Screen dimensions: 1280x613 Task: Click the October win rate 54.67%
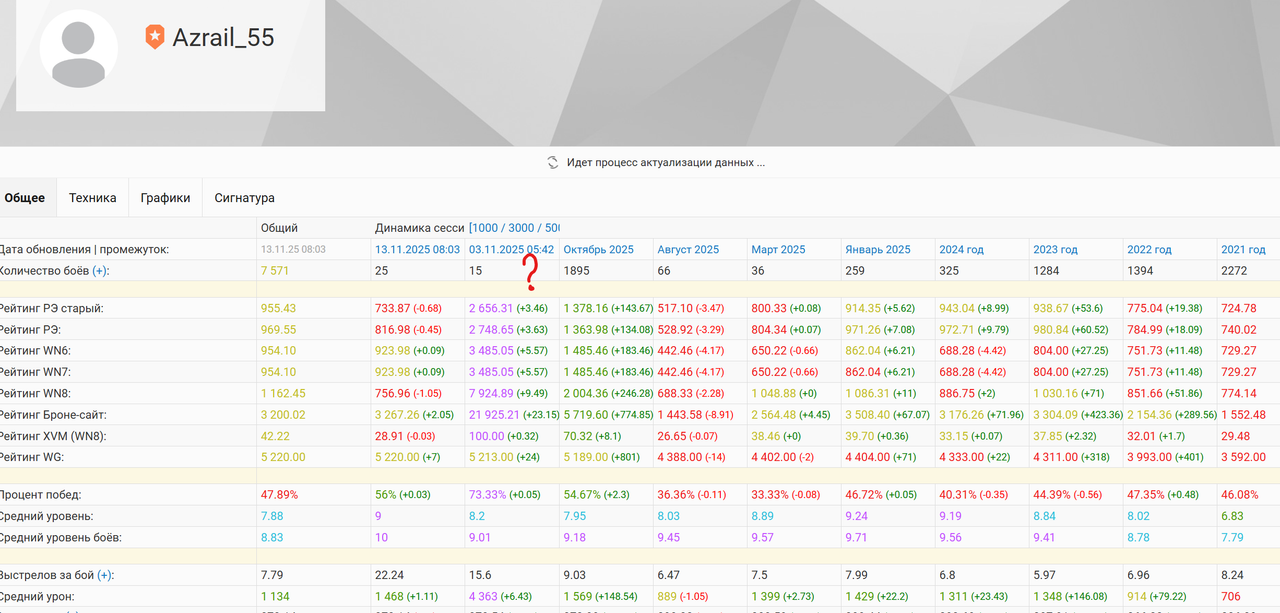[x=581, y=495]
